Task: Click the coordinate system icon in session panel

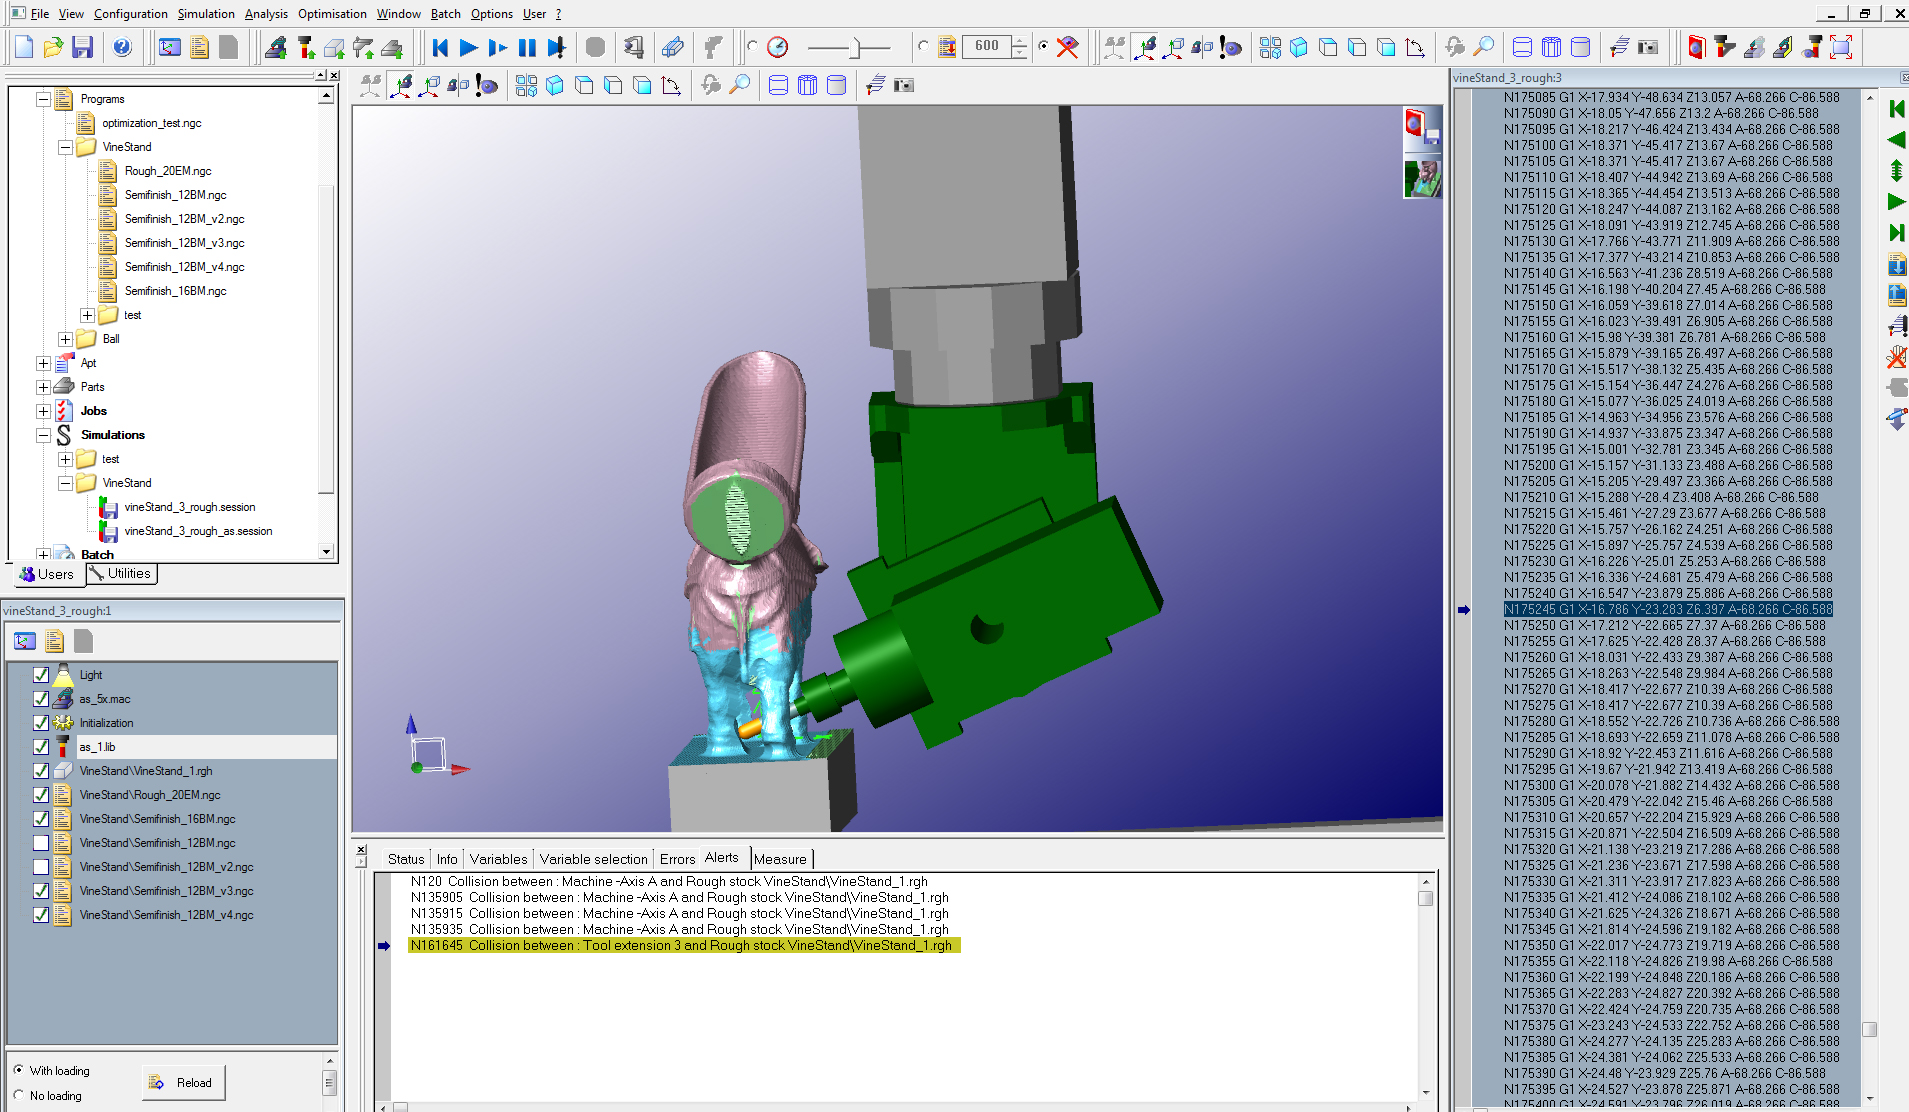Action: click(25, 641)
